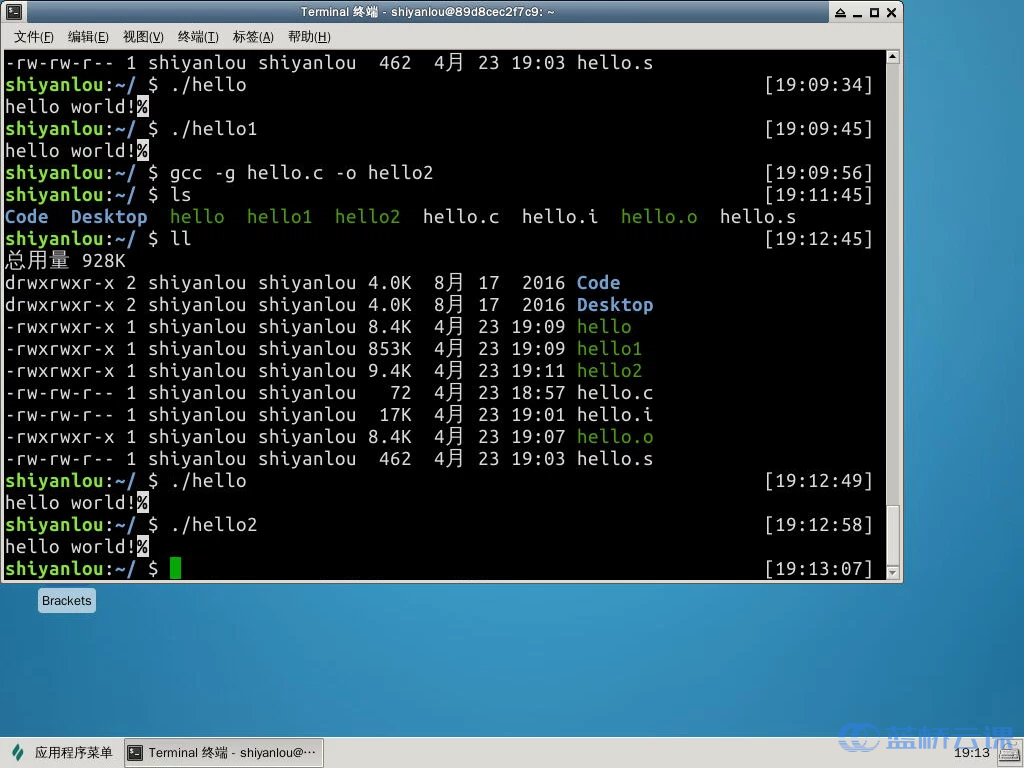Screen dimensions: 1024x768
Task: Close the terminal window
Action: pyautogui.click(x=891, y=12)
